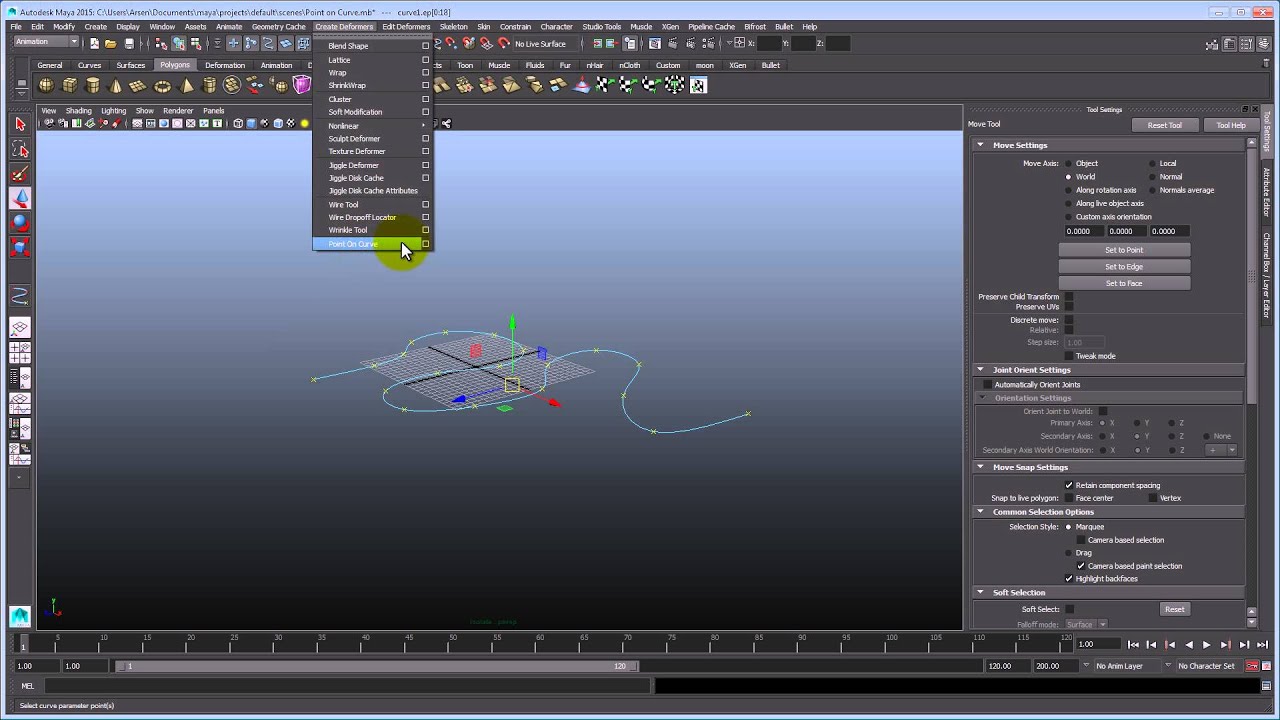Select Along rotation axis radio
The image size is (1280, 720).
coord(1068,190)
